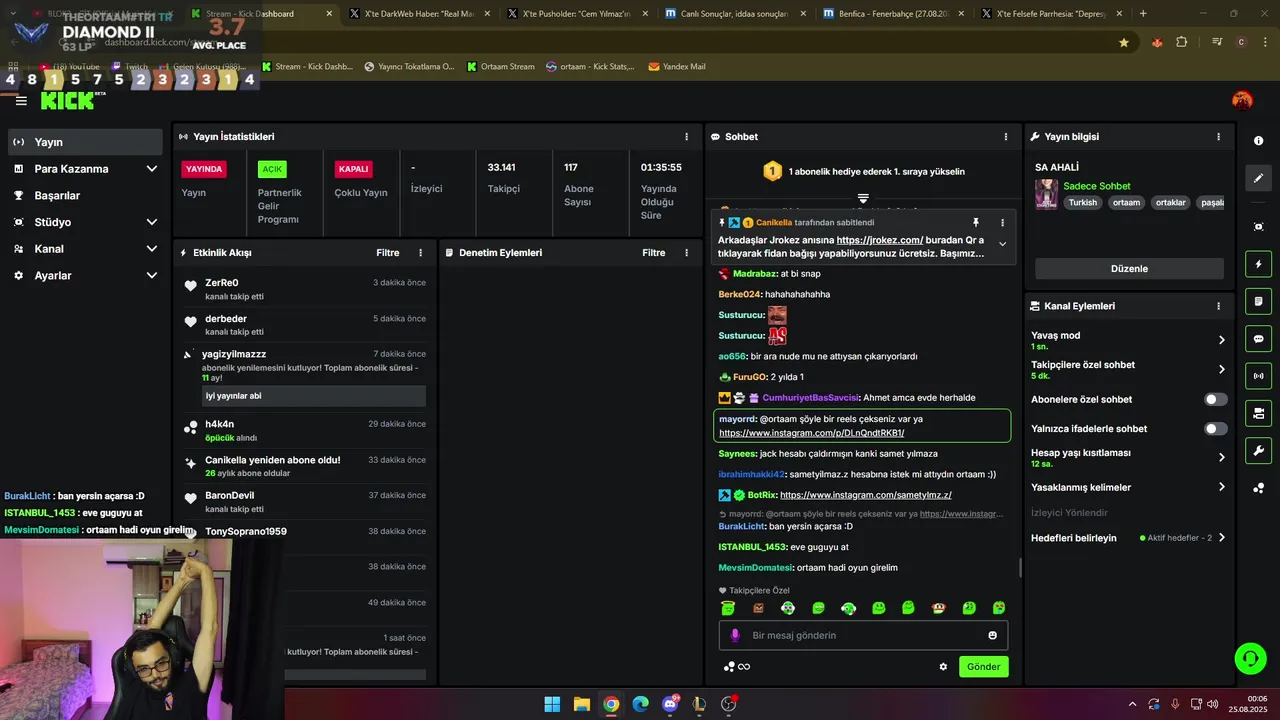The image size is (1280, 720).
Task: Open the emoji picker in message box
Action: pyautogui.click(x=992, y=635)
